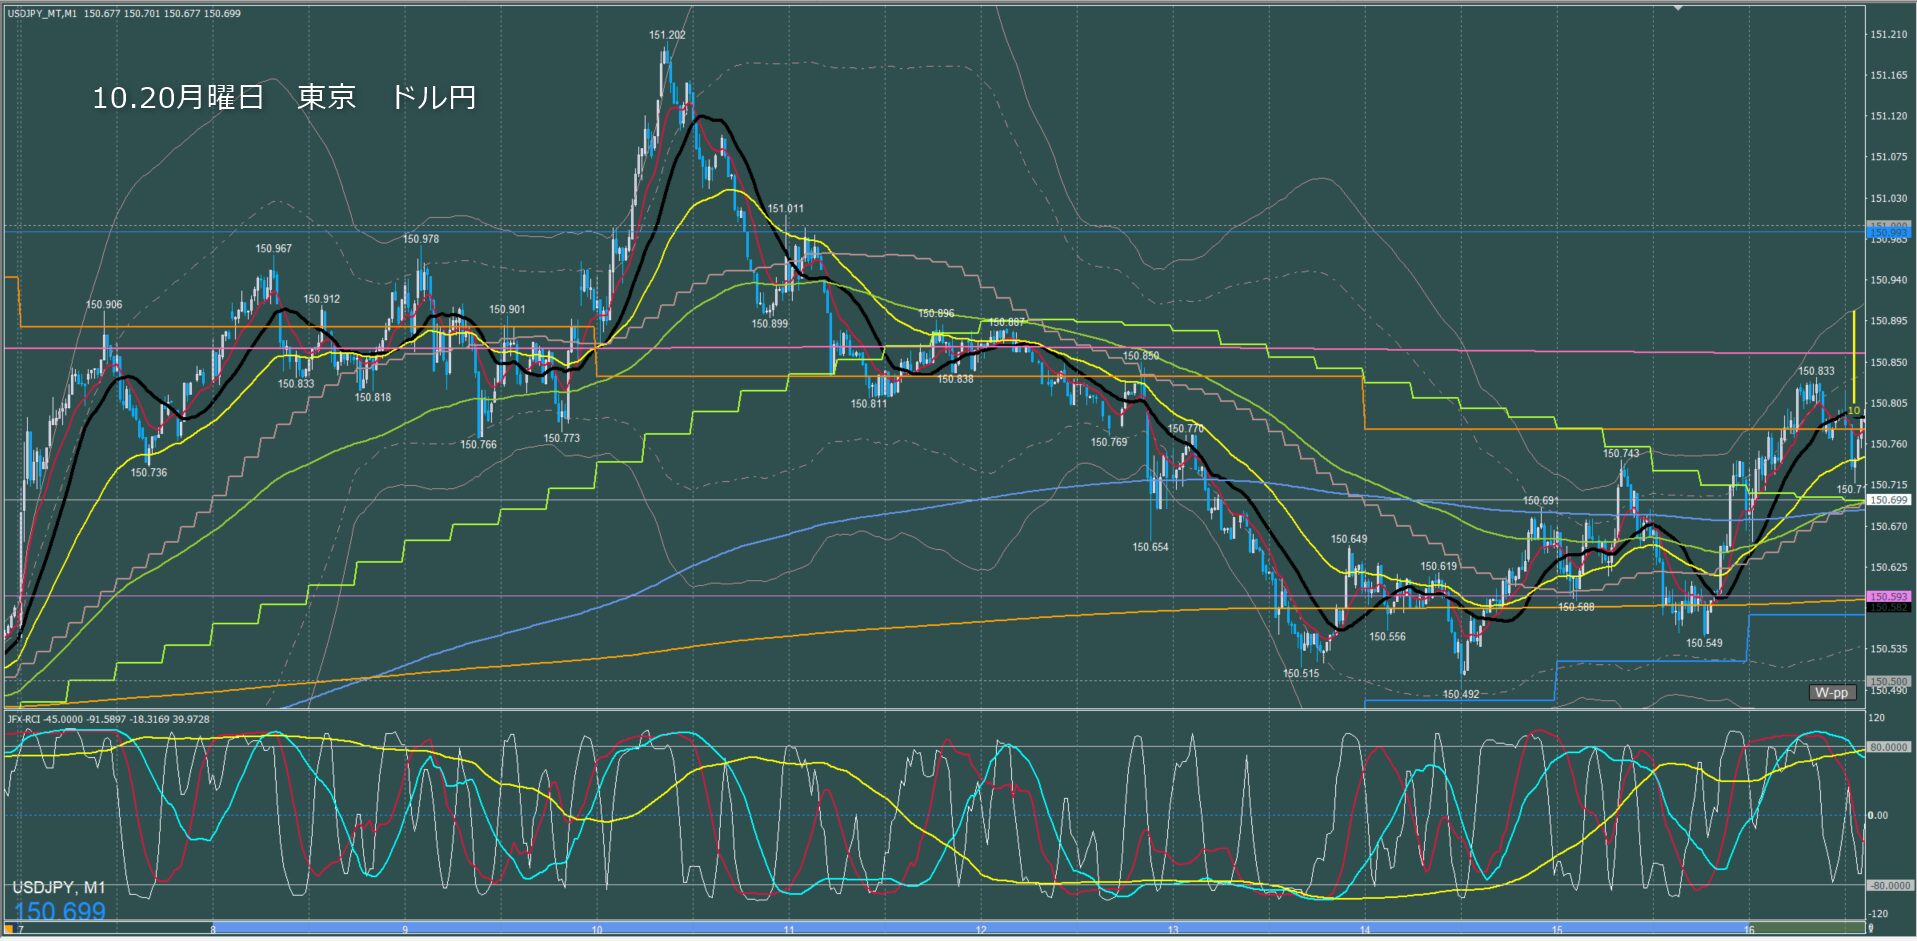Click the 151.202 high price label
The height and width of the screenshot is (941, 1917).
click(667, 35)
